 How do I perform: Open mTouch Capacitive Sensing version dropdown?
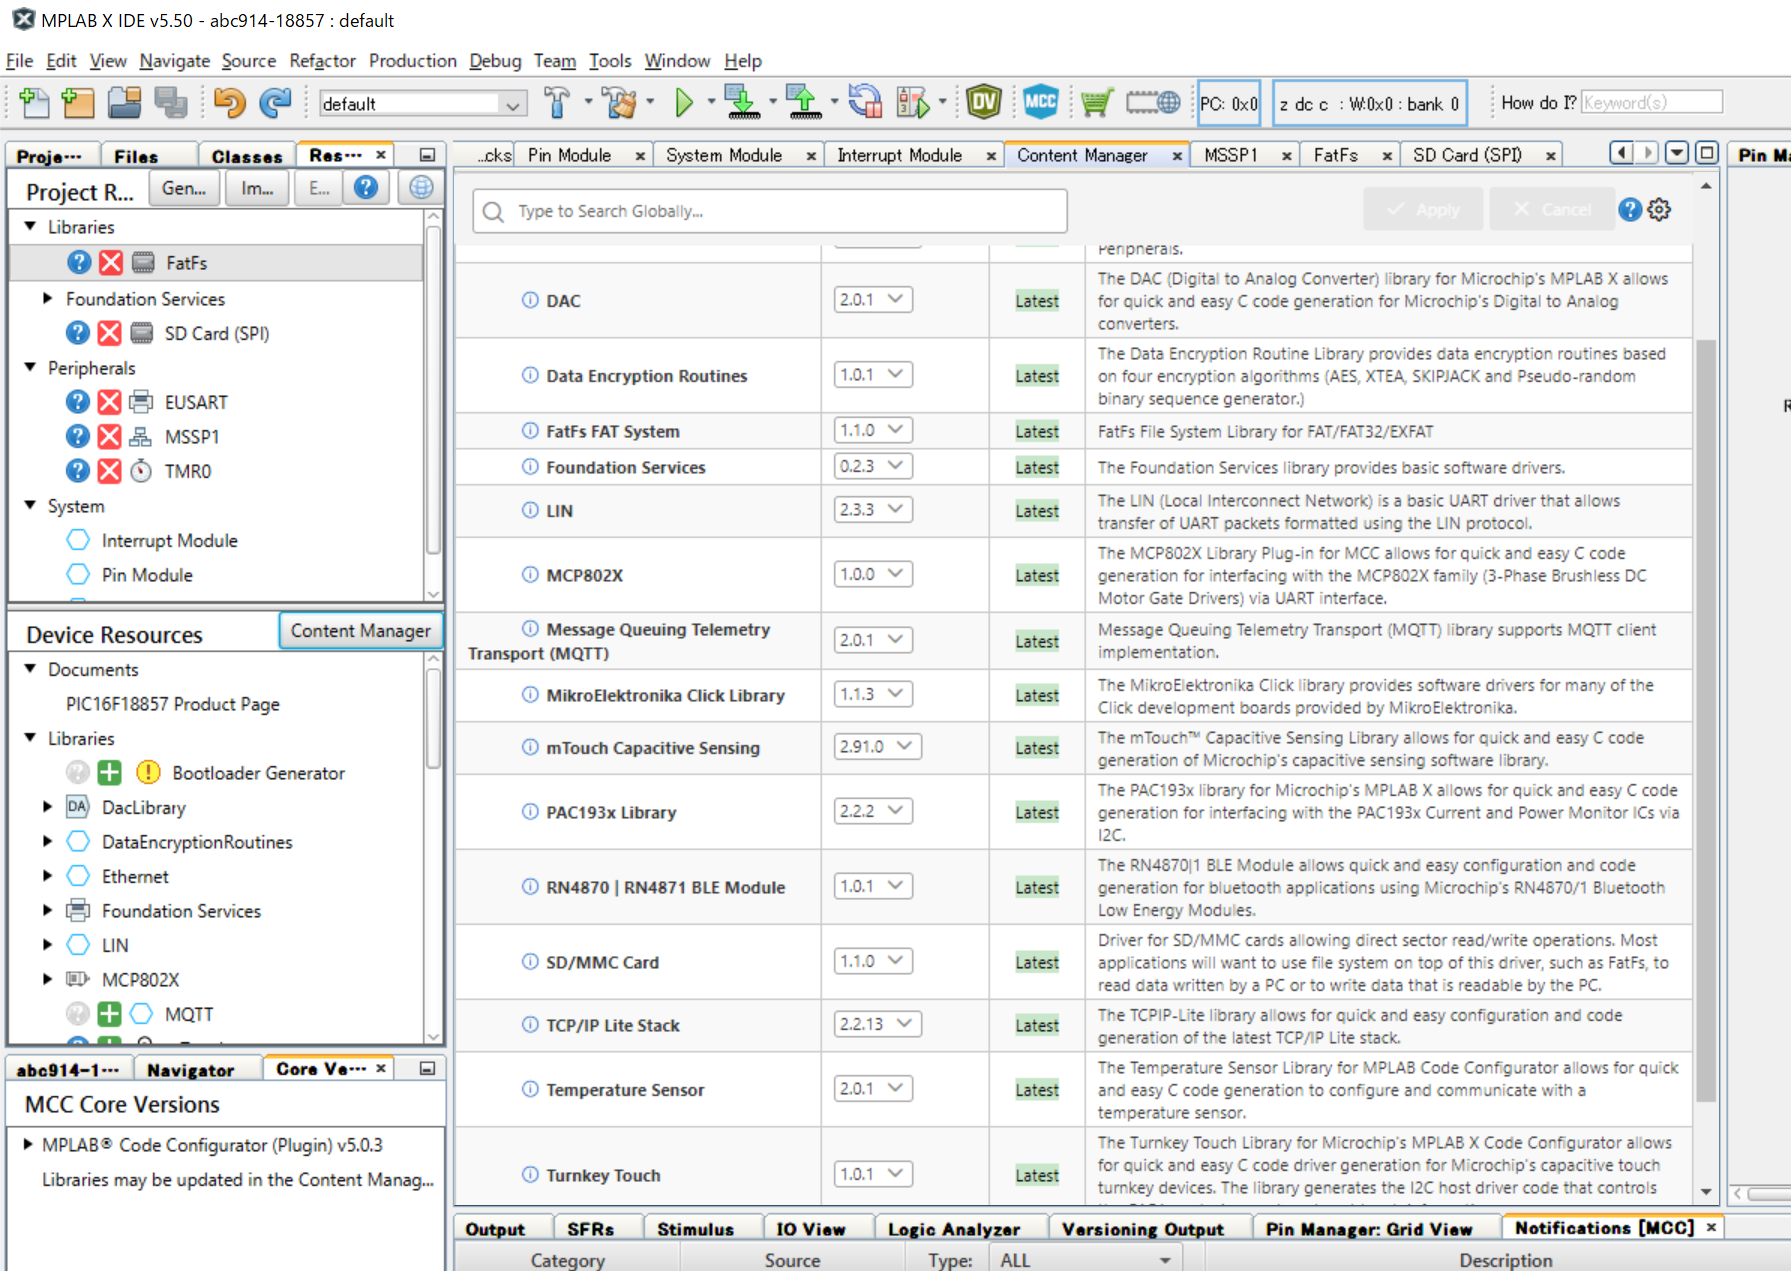[878, 746]
